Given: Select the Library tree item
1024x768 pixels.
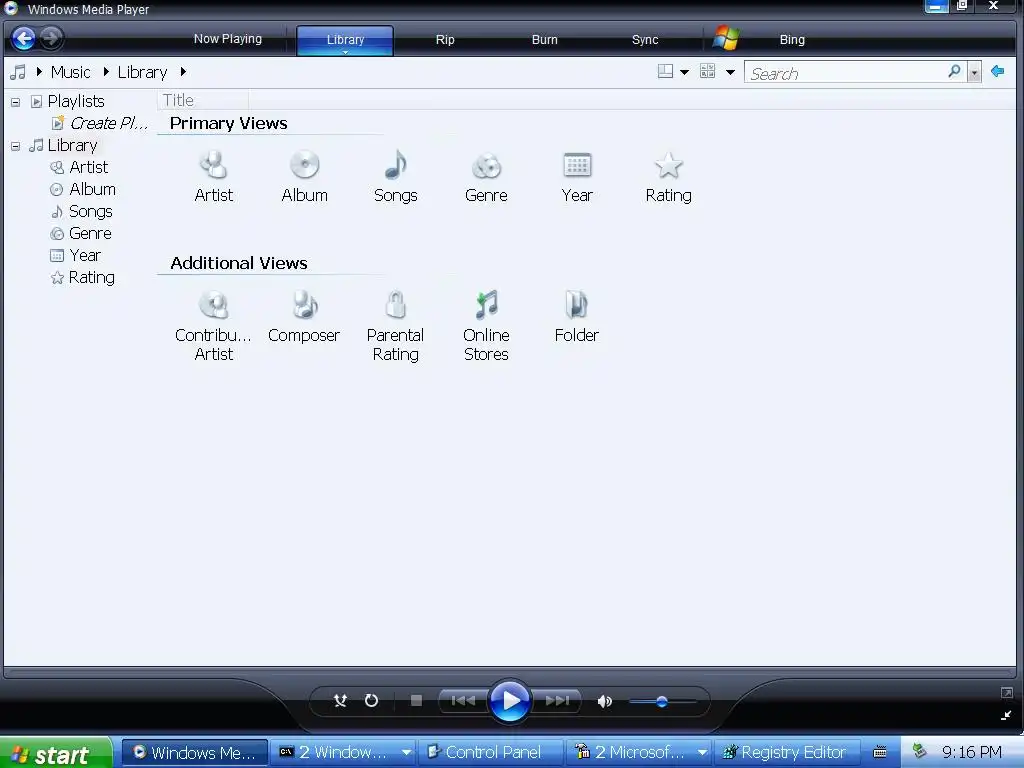Looking at the screenshot, I should coord(72,145).
